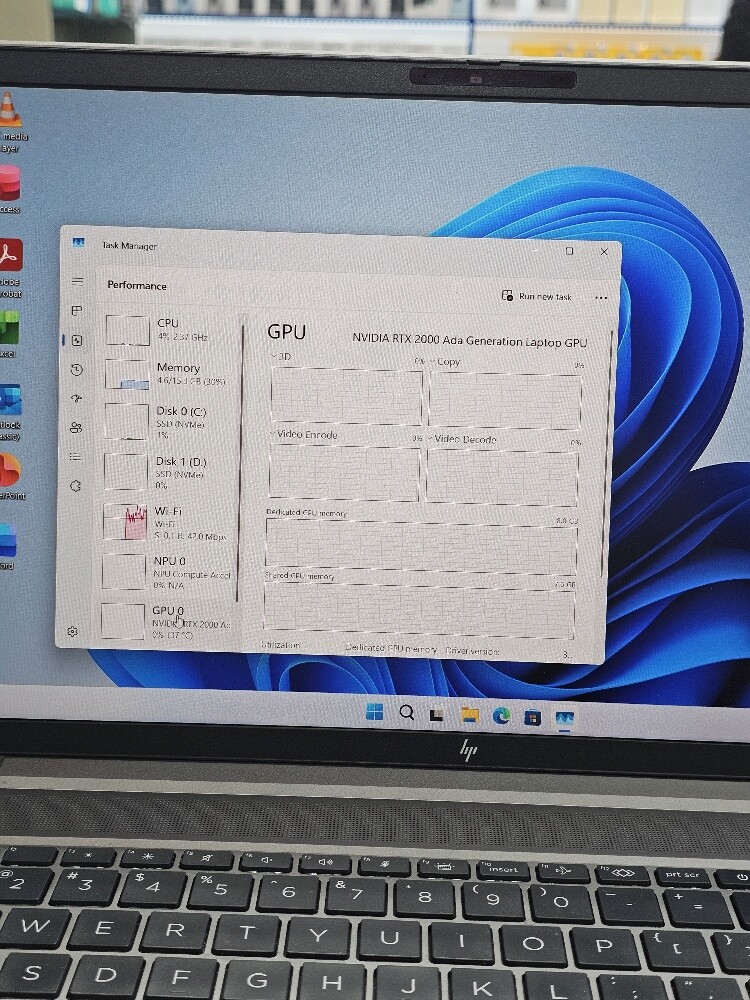Click Run new task button
The height and width of the screenshot is (1000, 750).
536,296
